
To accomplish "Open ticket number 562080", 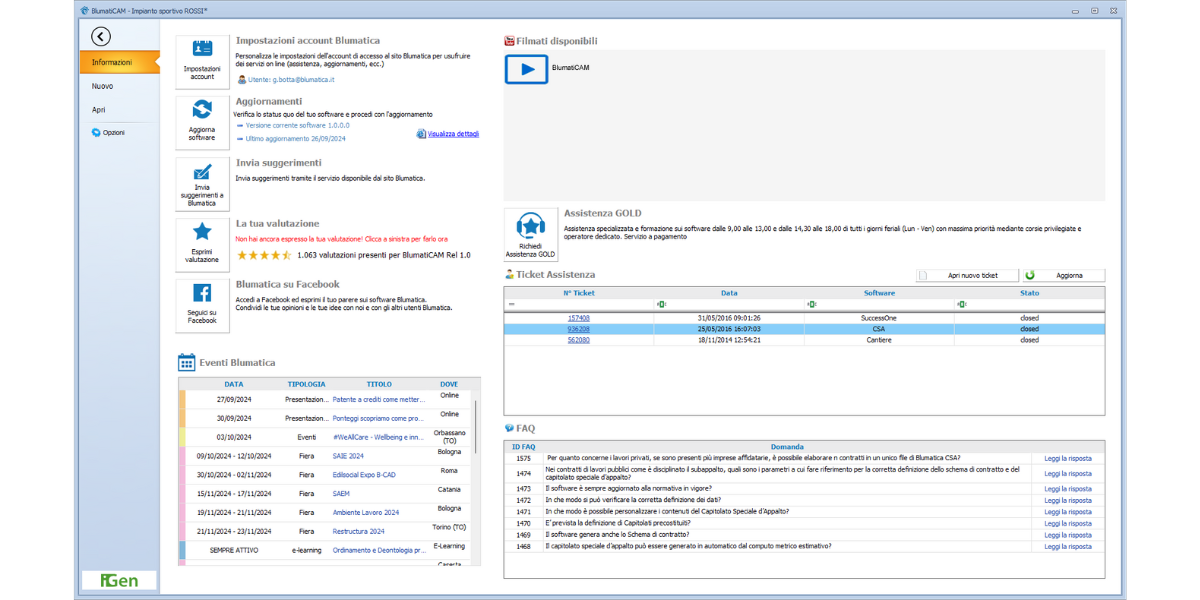I will tap(579, 340).
